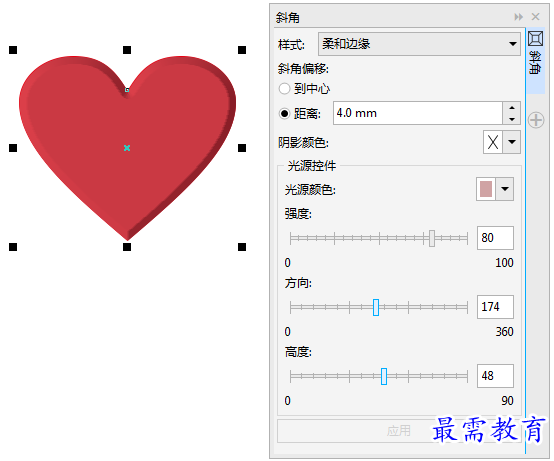Screen dimensions: 554x461
Task: Click the bottom-right selection handle of heart
Action: pyautogui.click(x=242, y=247)
